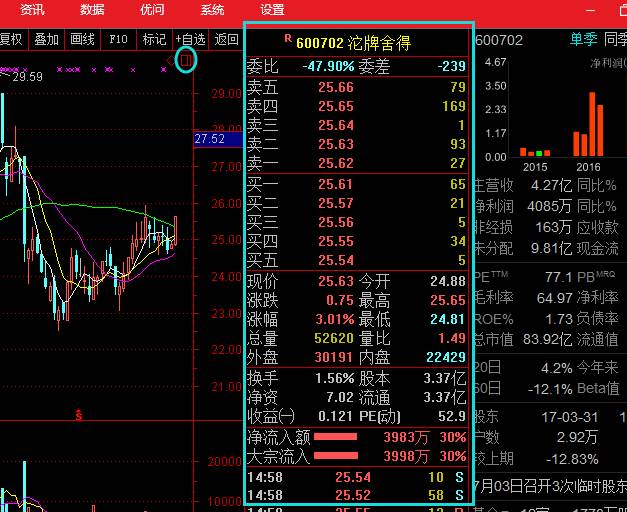Click the red diamond marker beside circled icon
The image size is (627, 512).
point(171,62)
